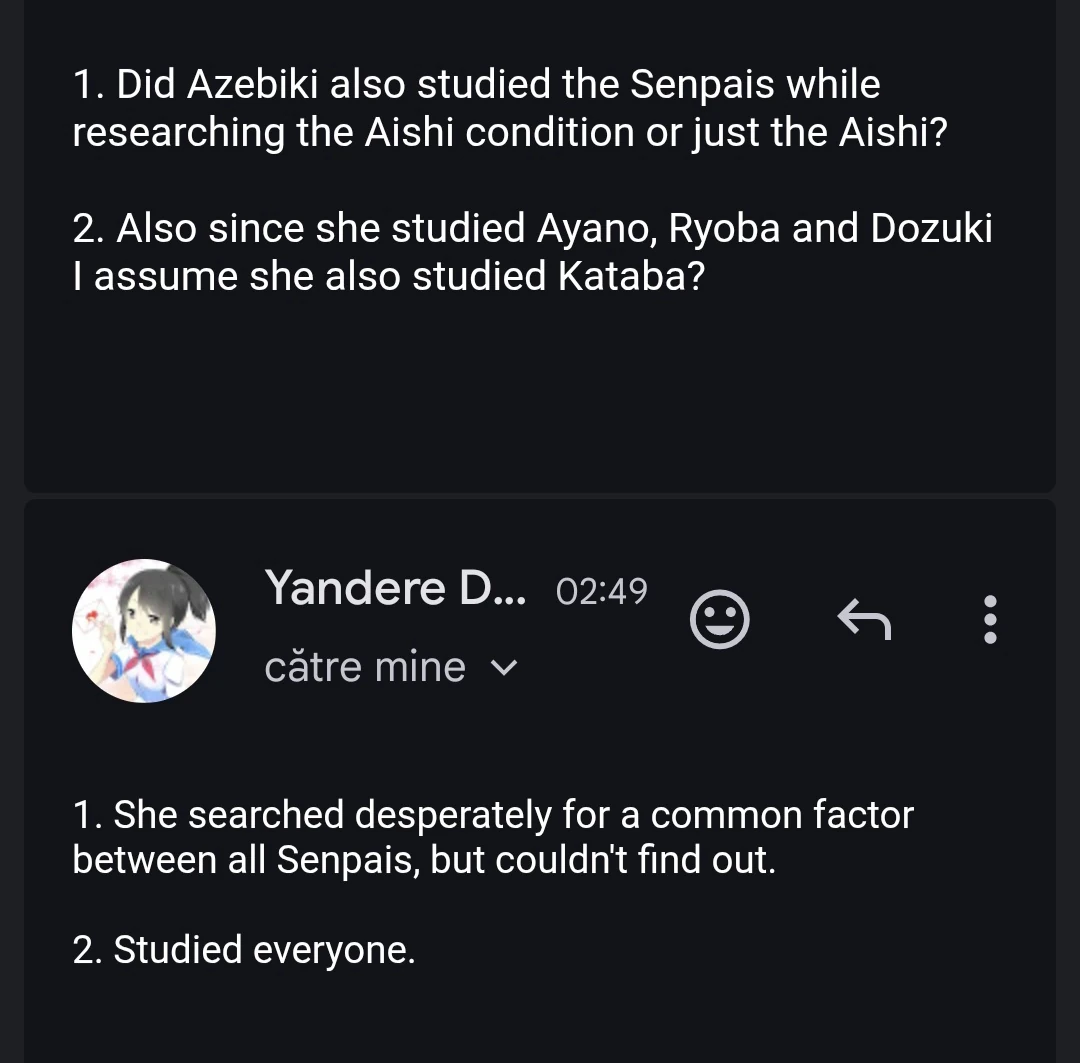Tap the 'către mine' recipient label
This screenshot has height=1063, width=1080.
point(365,668)
